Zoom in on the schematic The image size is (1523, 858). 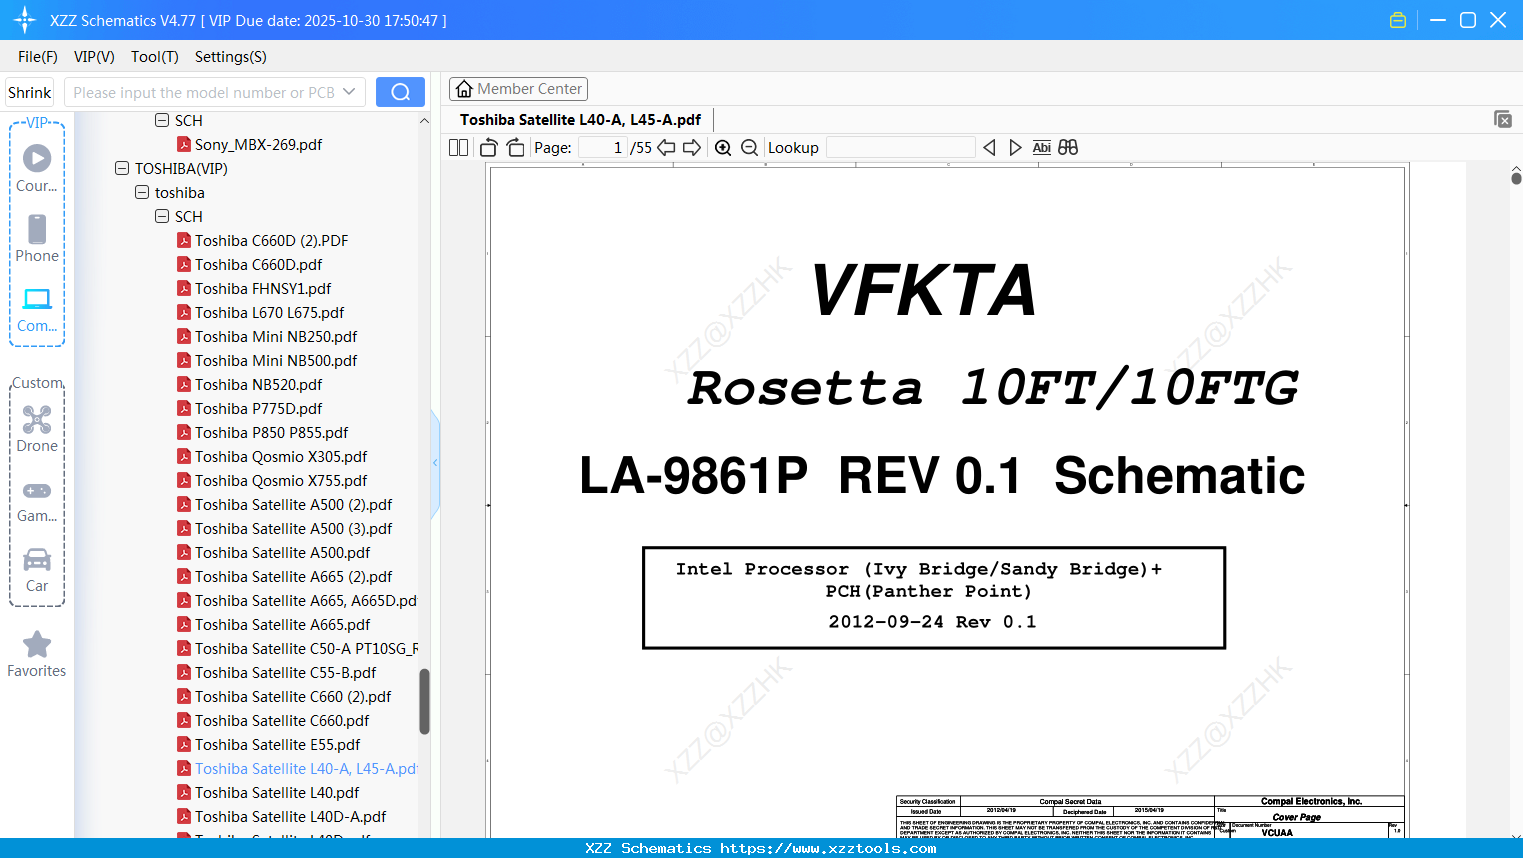click(723, 148)
